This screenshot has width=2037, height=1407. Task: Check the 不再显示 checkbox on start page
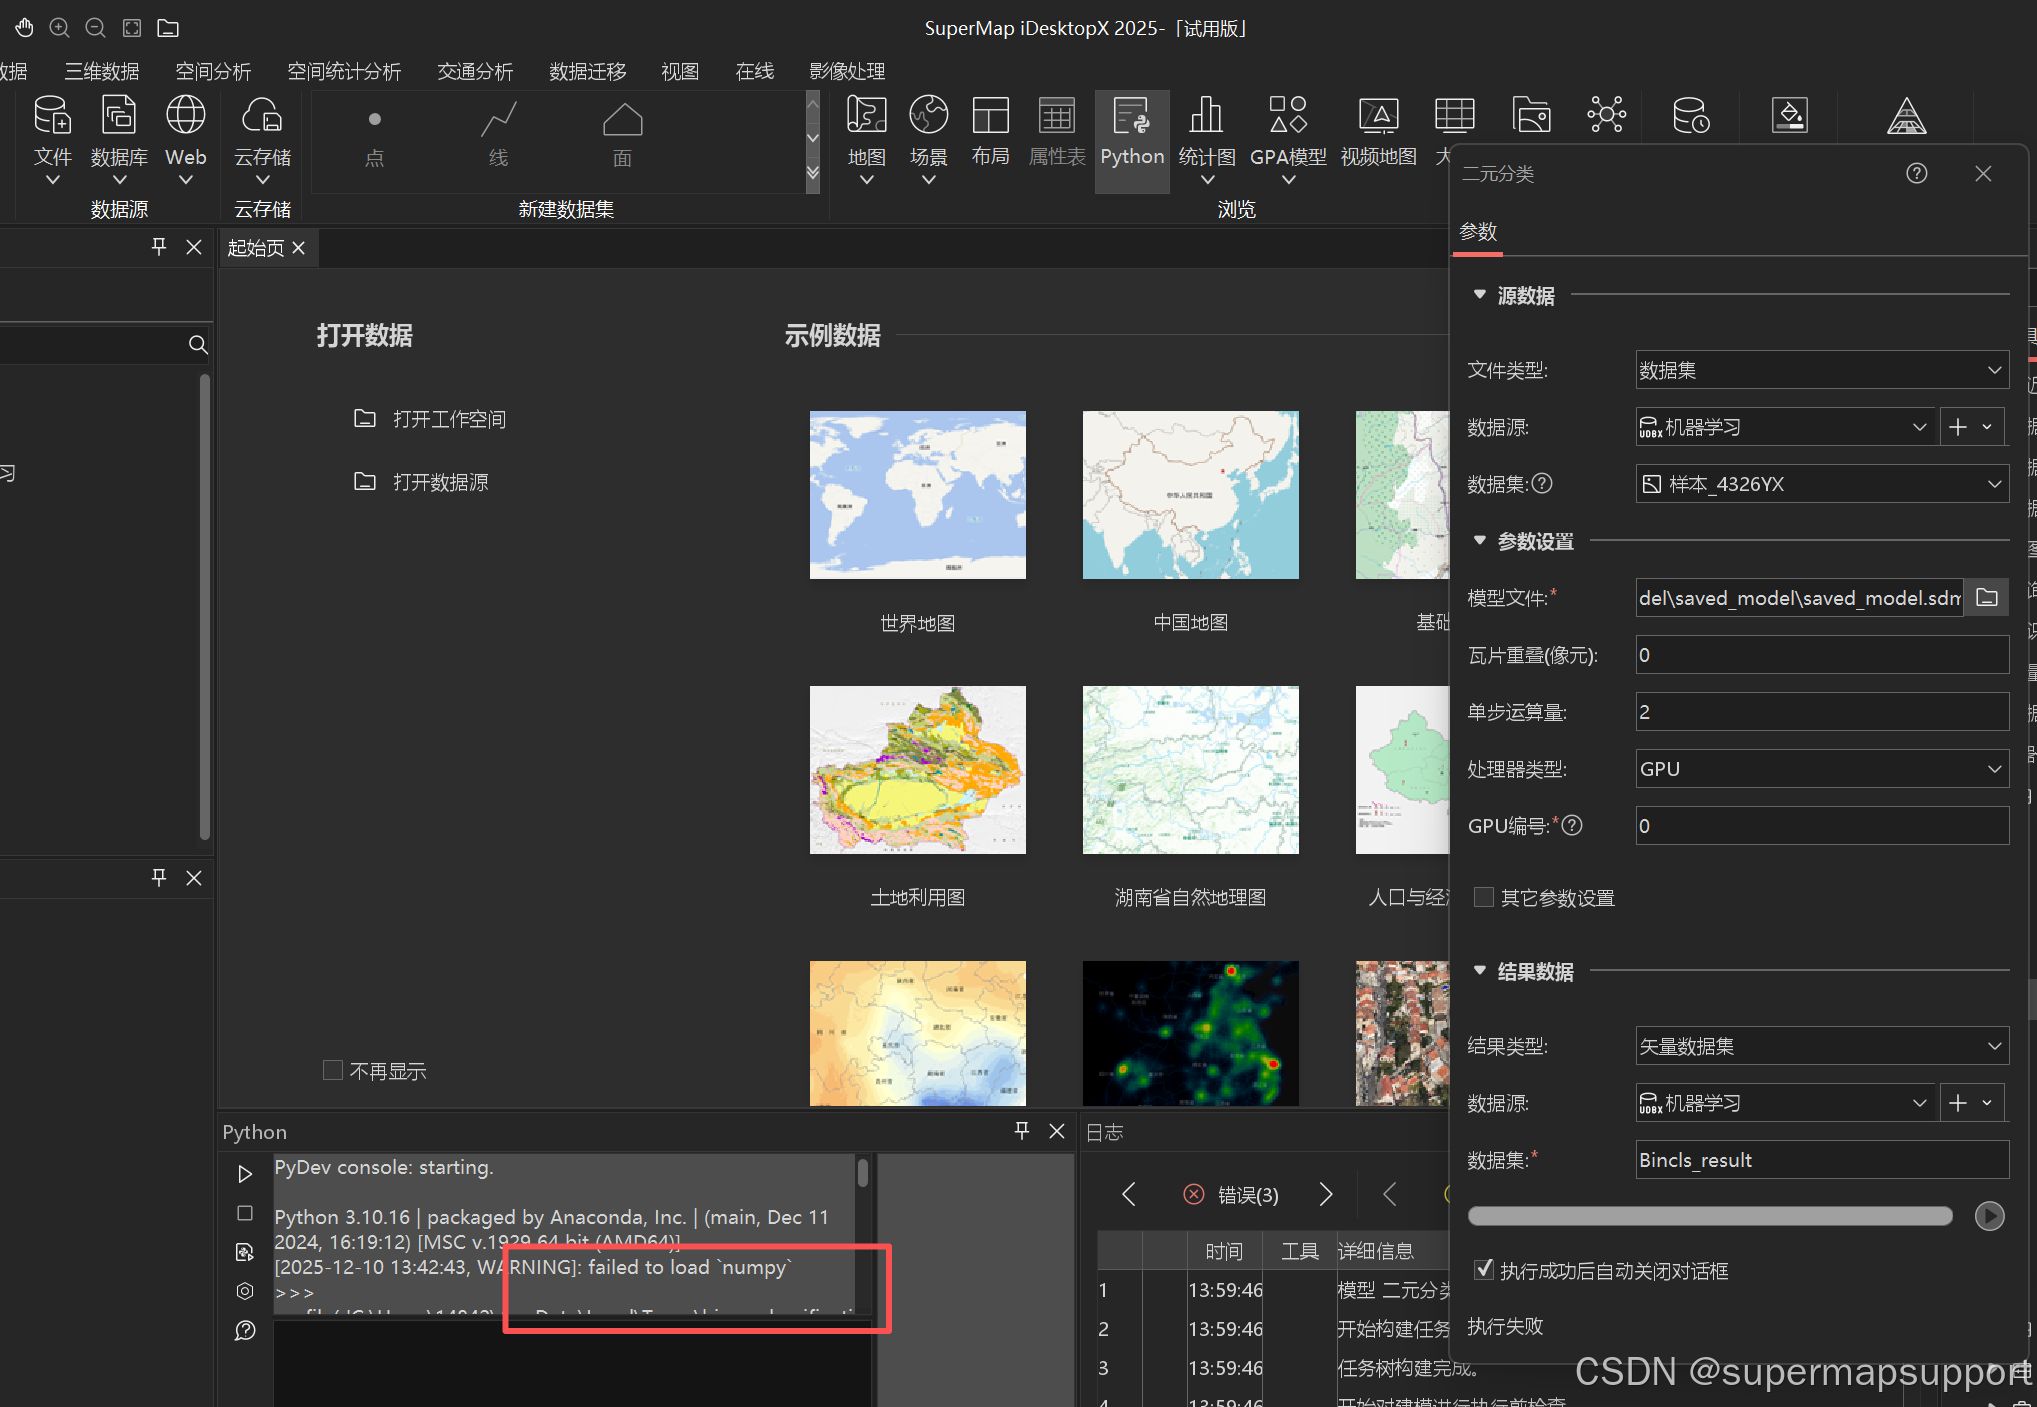point(333,1070)
